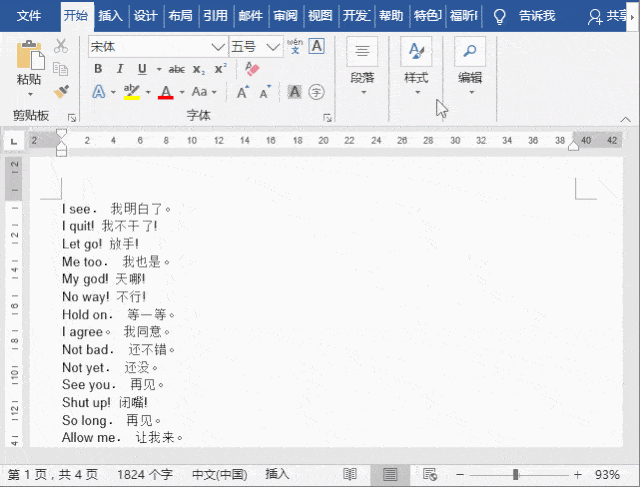Image resolution: width=640 pixels, height=487 pixels.
Task: Toggle italic formatting
Action: (x=120, y=69)
